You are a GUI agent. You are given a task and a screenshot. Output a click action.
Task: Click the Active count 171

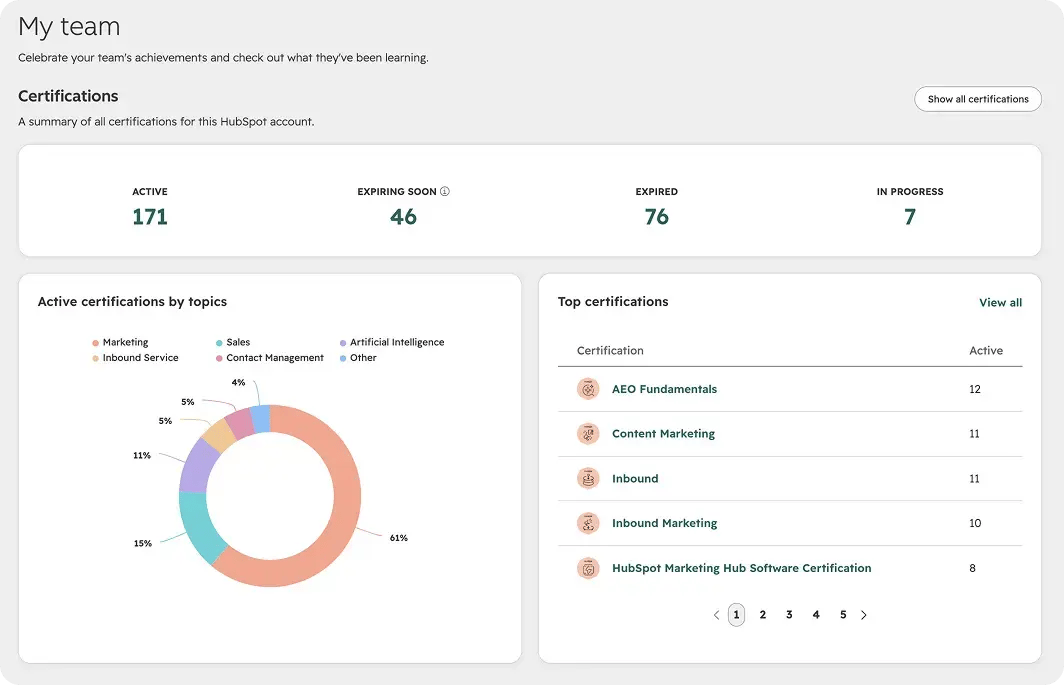coord(150,217)
